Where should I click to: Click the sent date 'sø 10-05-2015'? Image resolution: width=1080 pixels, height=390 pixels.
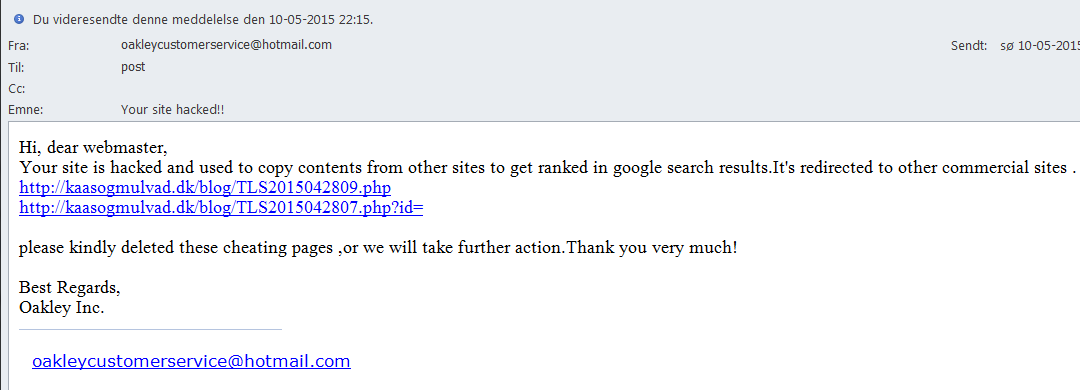1040,46
